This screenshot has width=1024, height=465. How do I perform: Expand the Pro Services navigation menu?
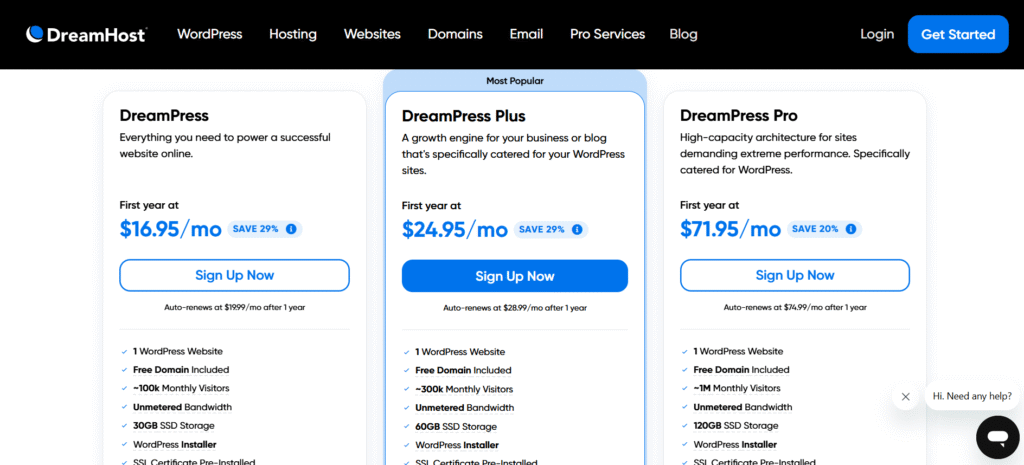[x=607, y=34]
